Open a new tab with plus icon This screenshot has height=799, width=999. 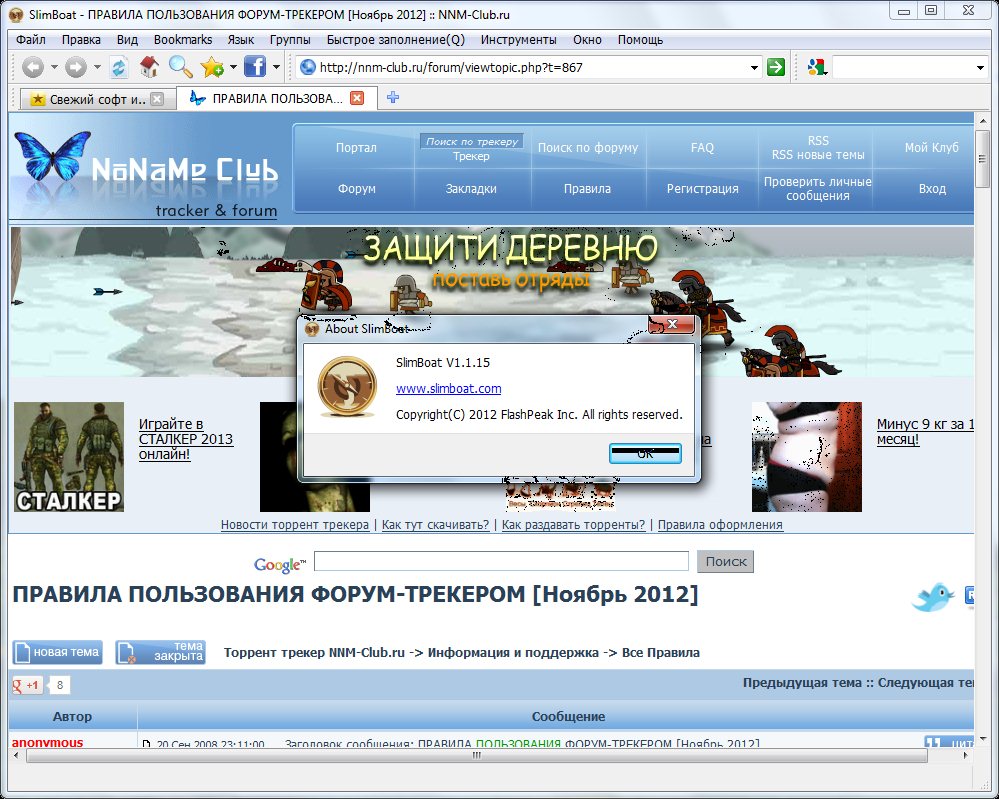click(x=392, y=97)
